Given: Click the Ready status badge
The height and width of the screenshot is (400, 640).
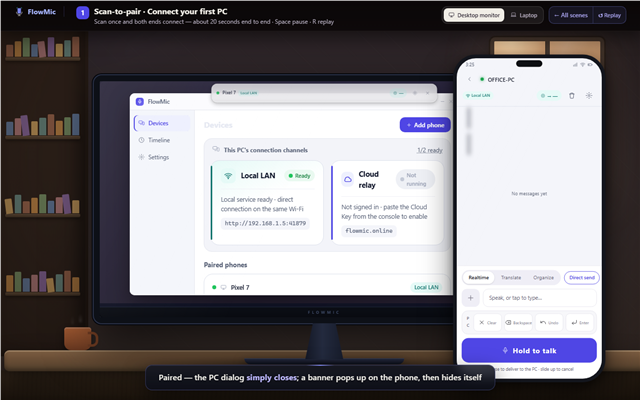Looking at the screenshot, I should point(299,176).
